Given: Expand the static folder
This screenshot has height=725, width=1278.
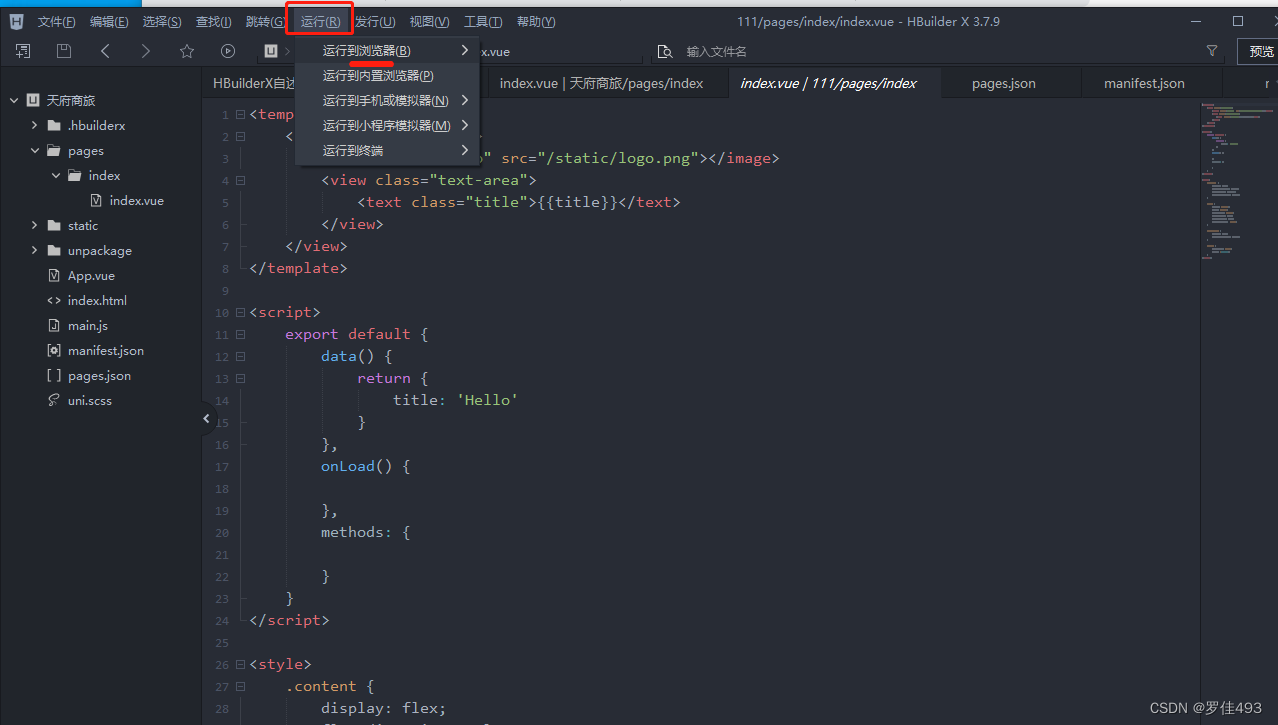Looking at the screenshot, I should coord(35,226).
